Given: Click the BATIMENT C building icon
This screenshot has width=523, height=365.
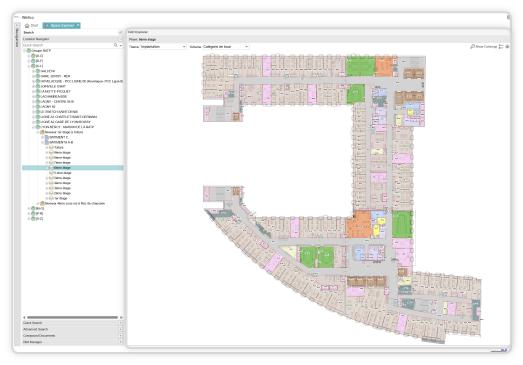Looking at the screenshot, I should click(x=47, y=137).
